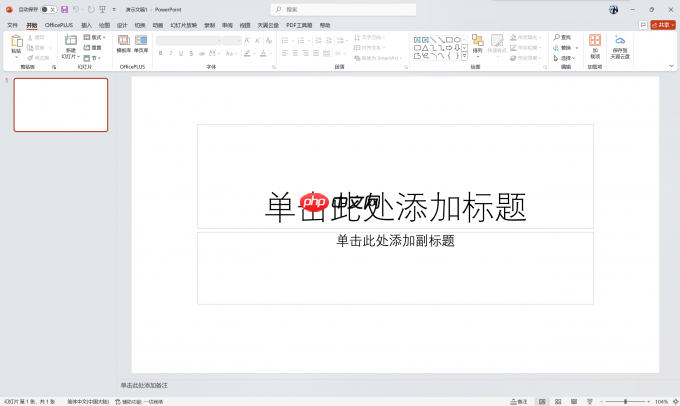Image resolution: width=680 pixels, height=406 pixels.
Task: Click the Increase Font Size icon
Action: click(247, 41)
